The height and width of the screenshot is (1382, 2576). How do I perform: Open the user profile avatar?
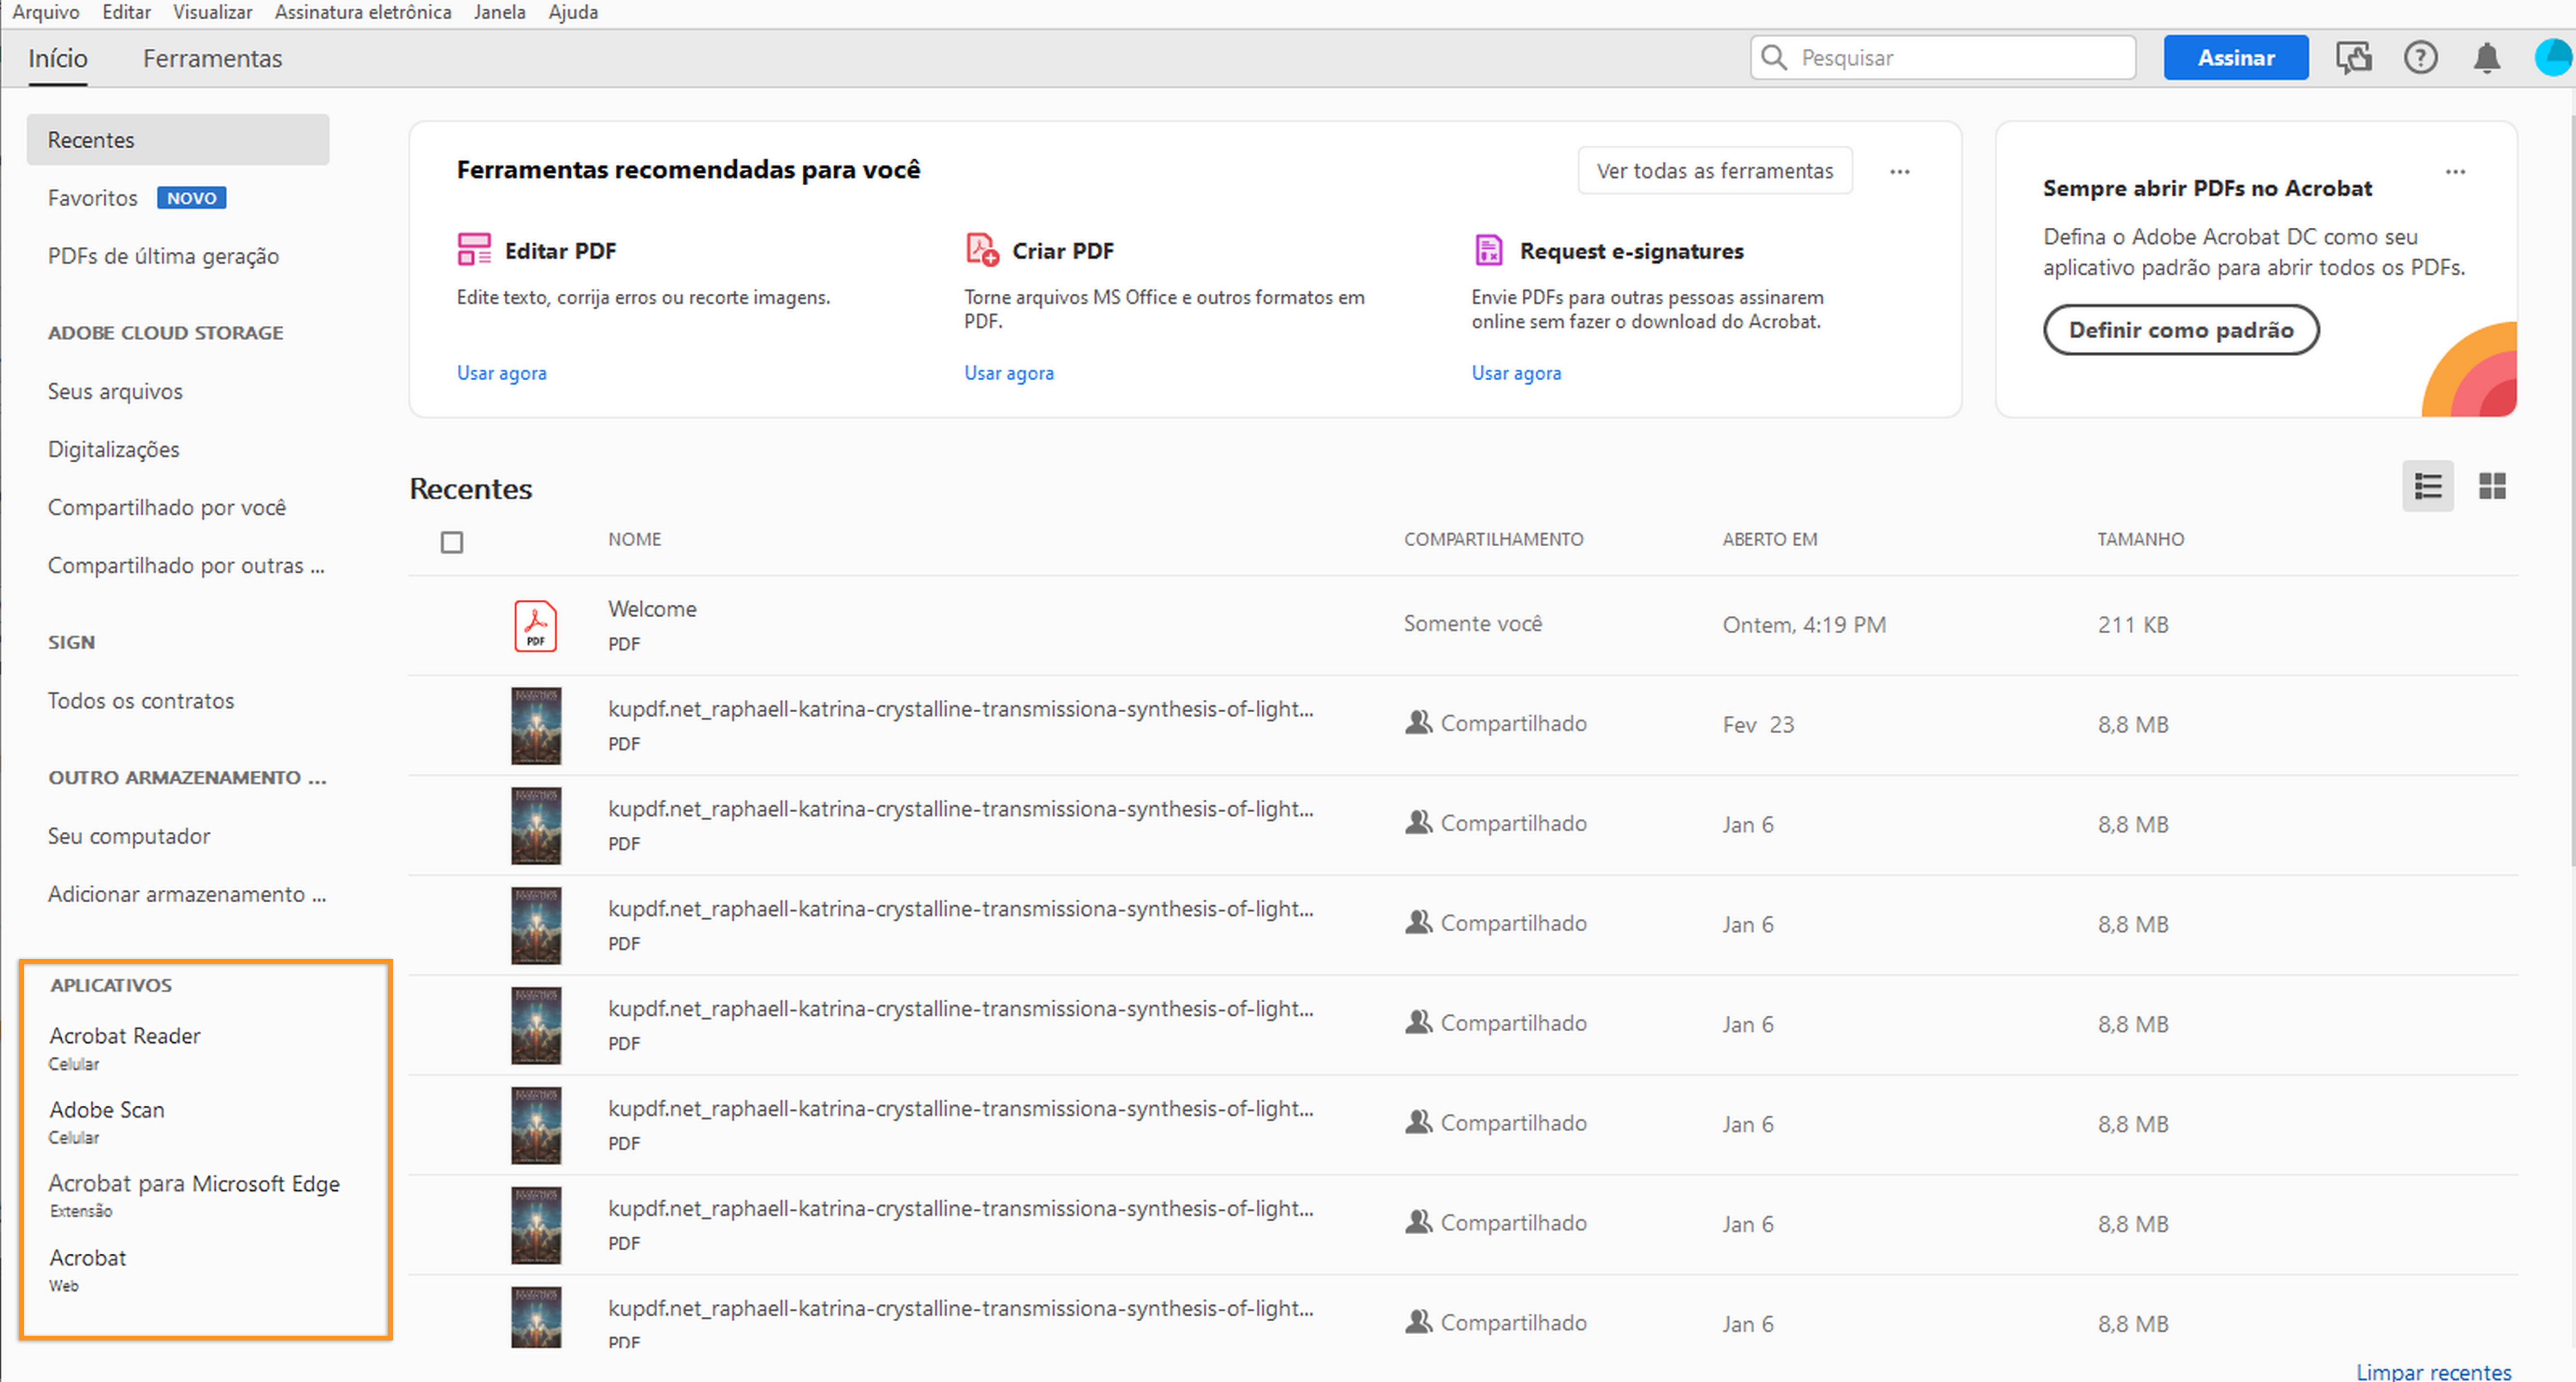(2553, 58)
